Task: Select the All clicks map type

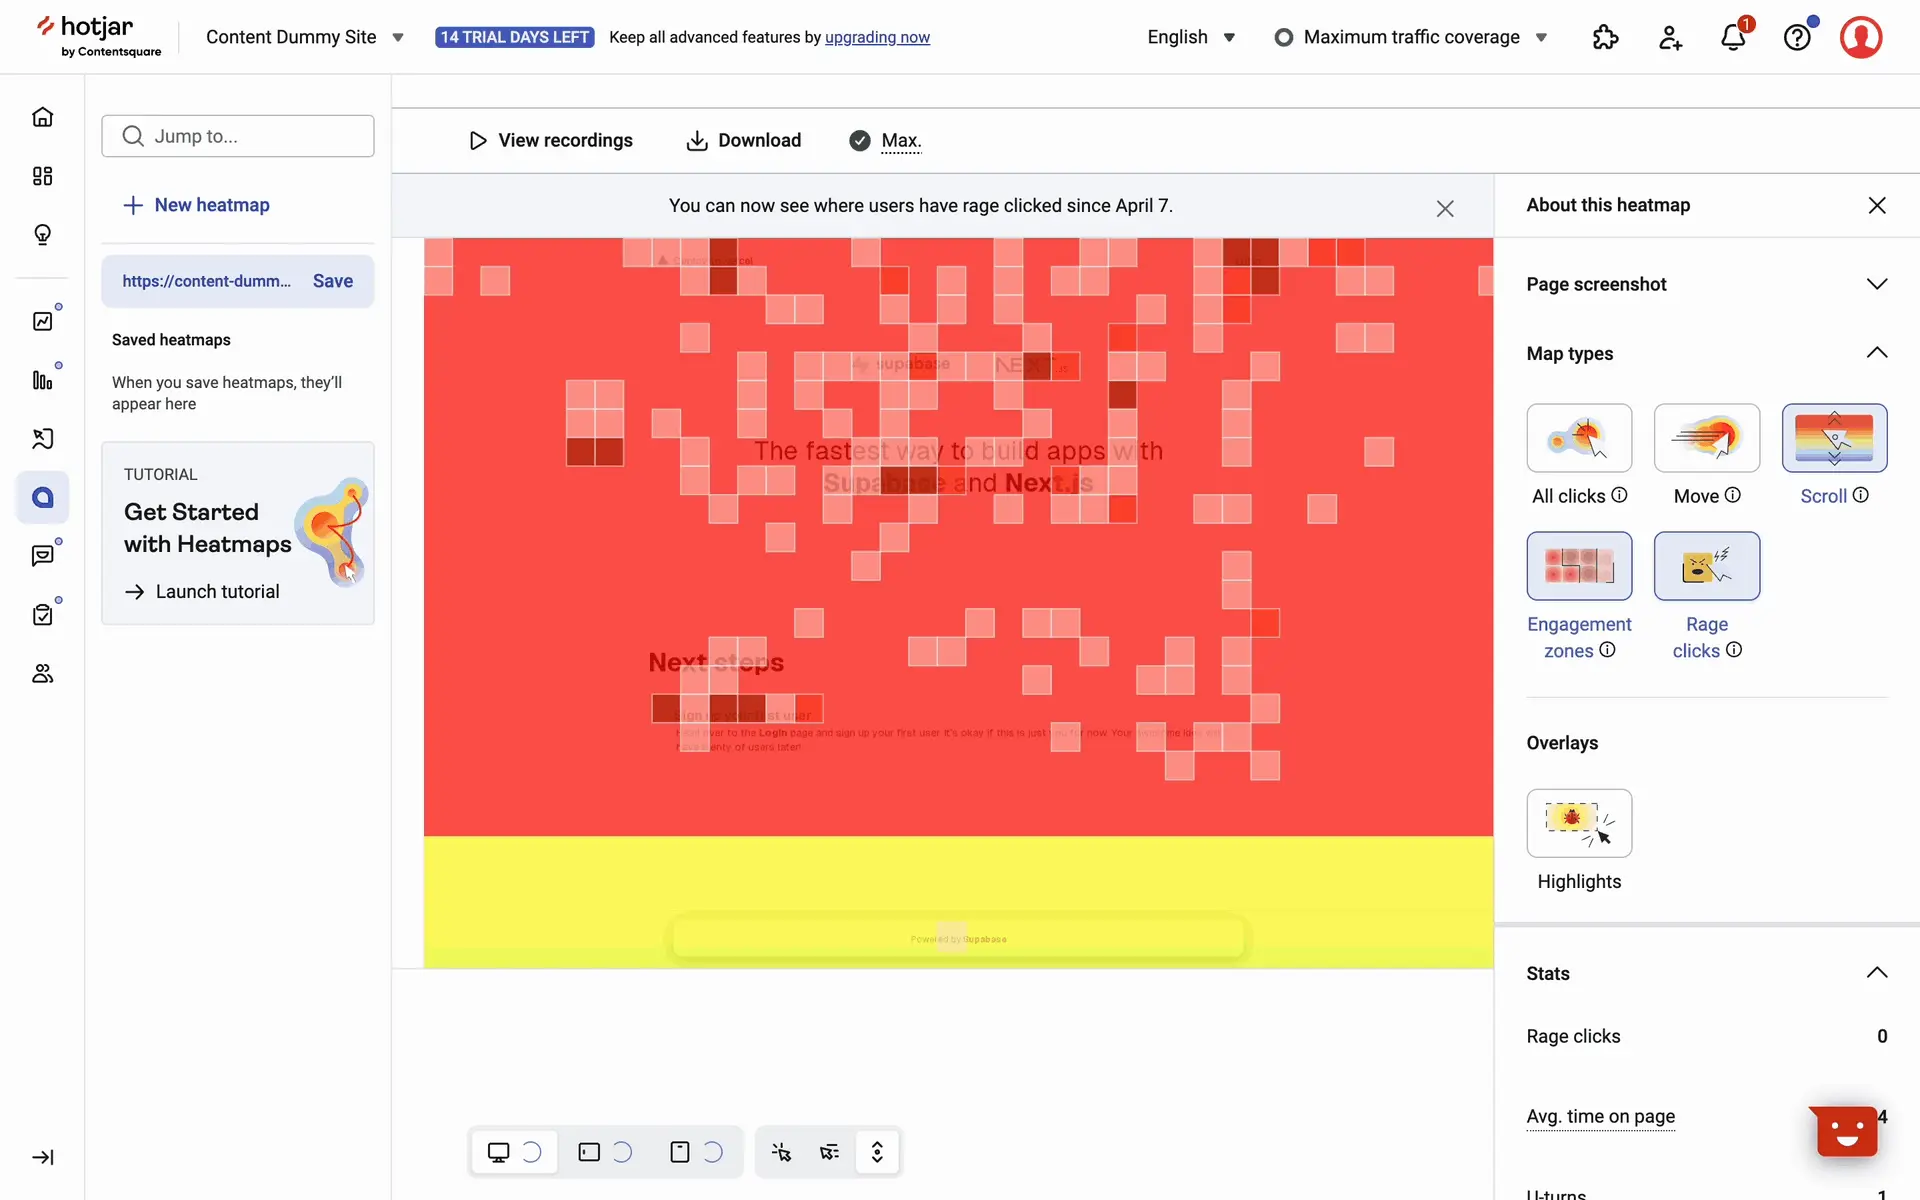Action: click(x=1579, y=438)
